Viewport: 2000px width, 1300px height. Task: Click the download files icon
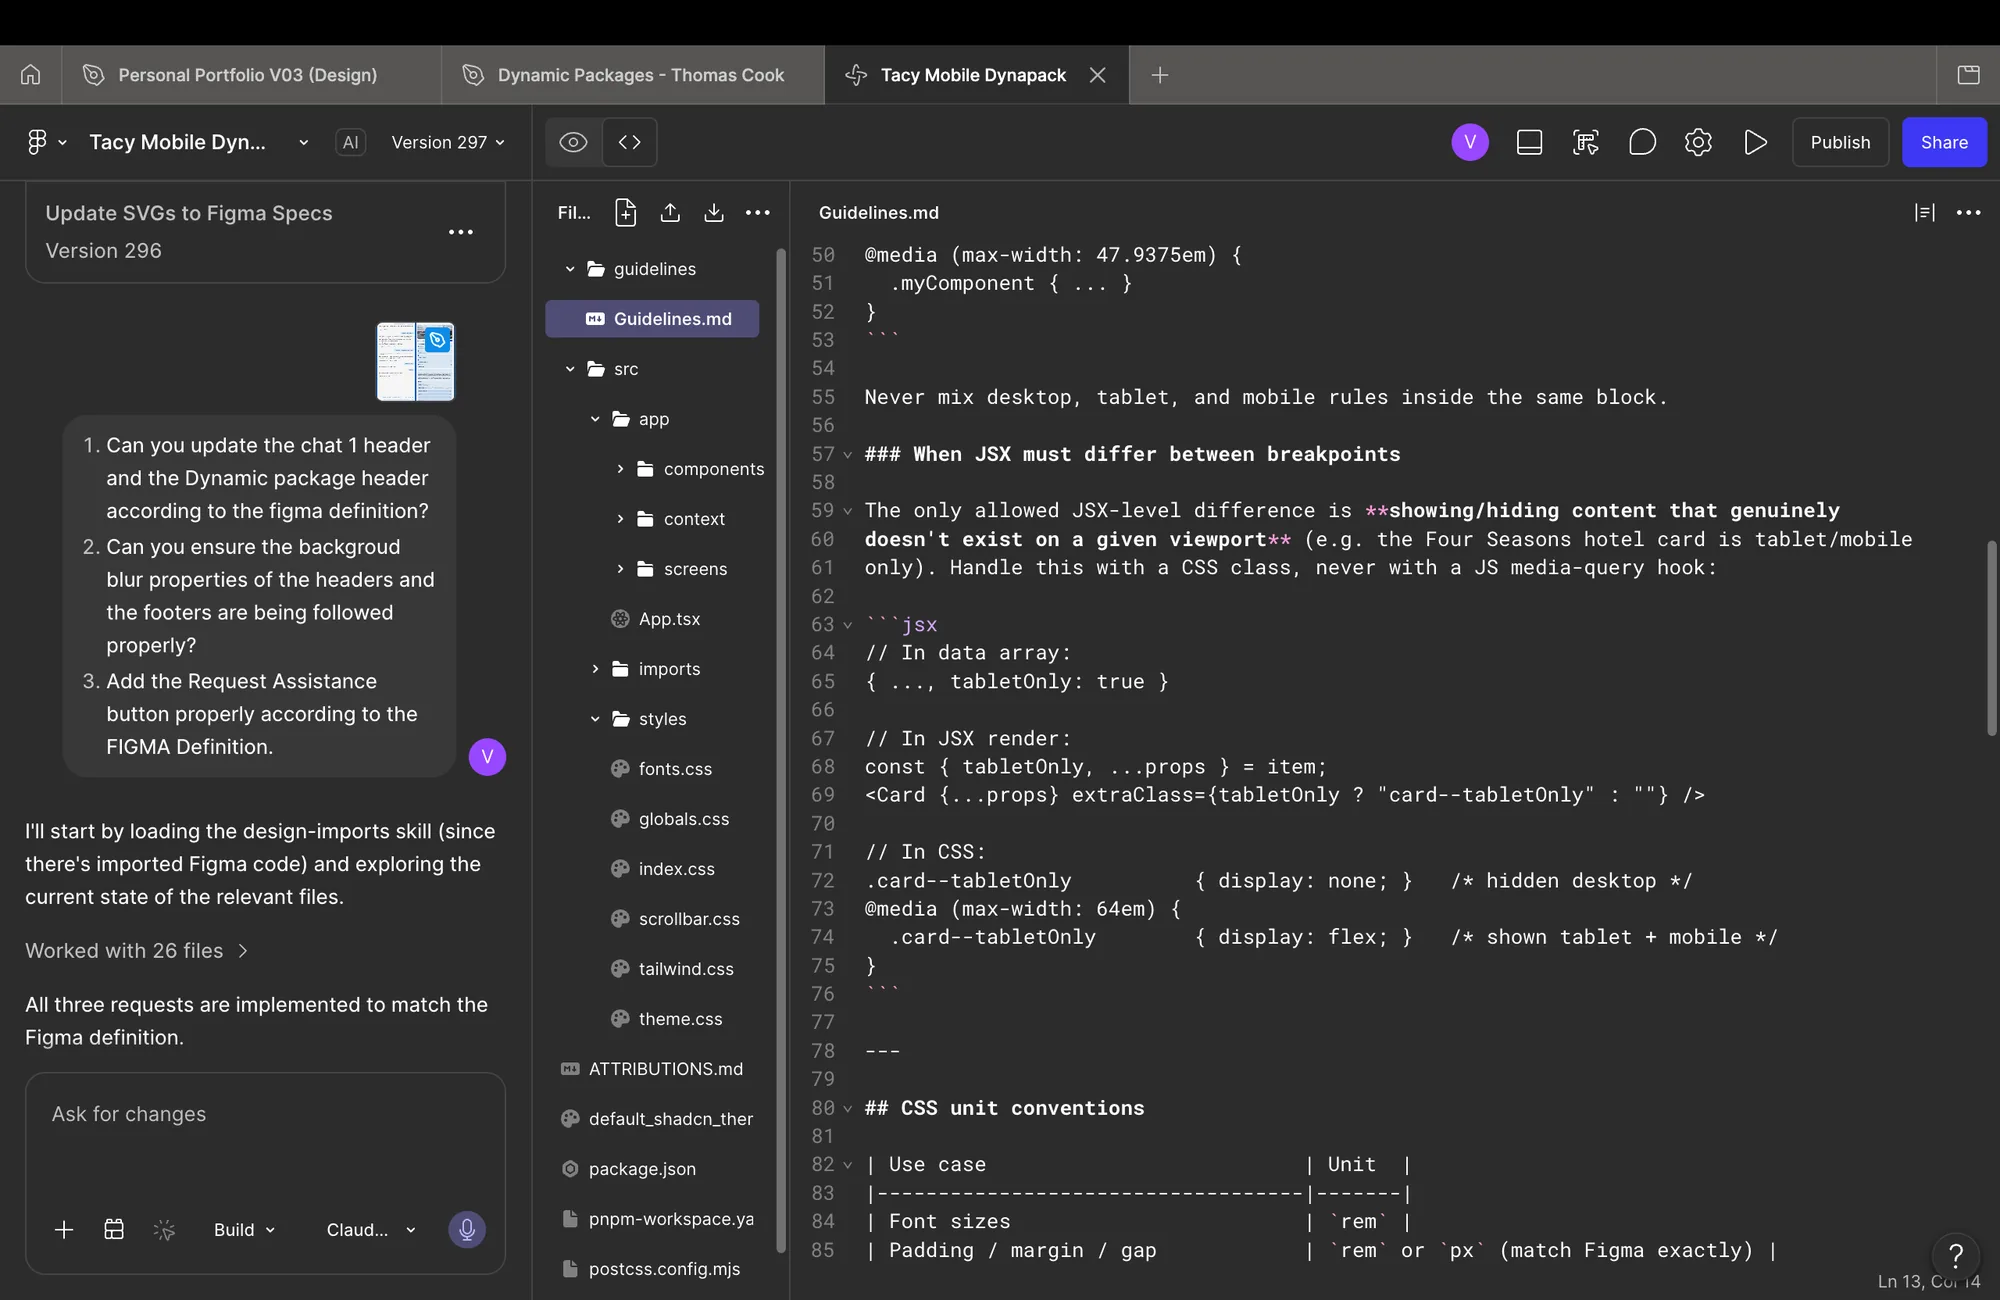714,212
